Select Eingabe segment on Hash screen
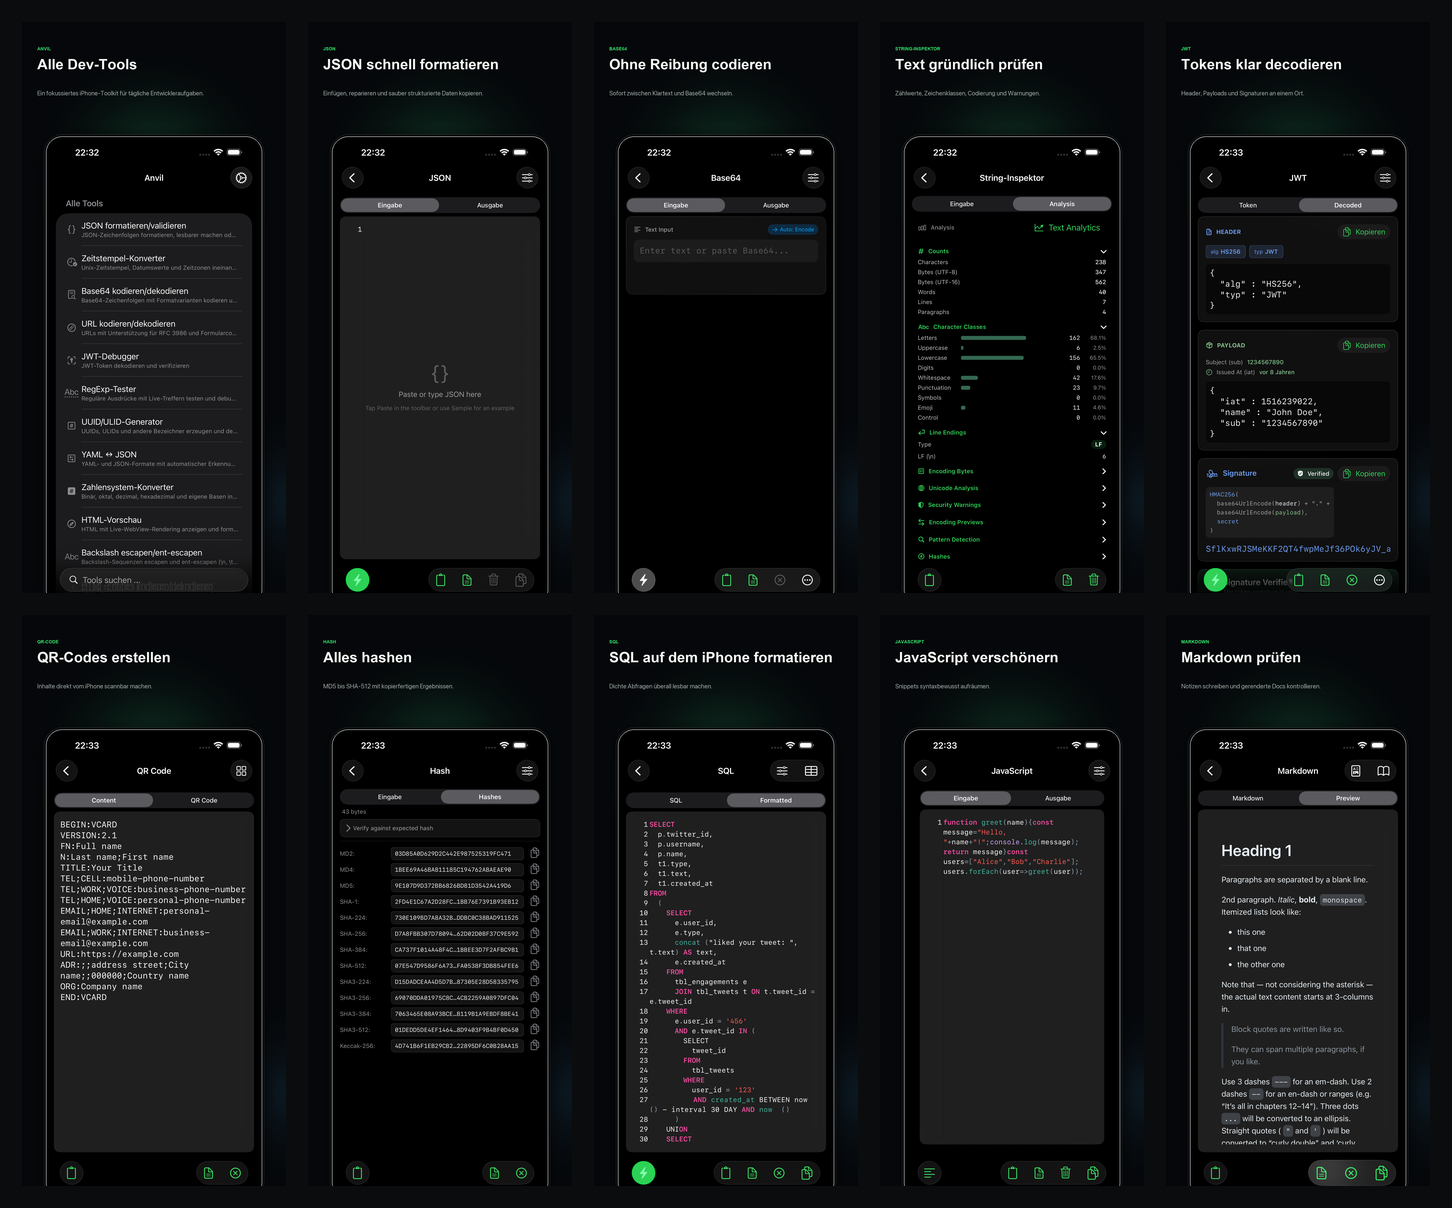 pos(390,797)
